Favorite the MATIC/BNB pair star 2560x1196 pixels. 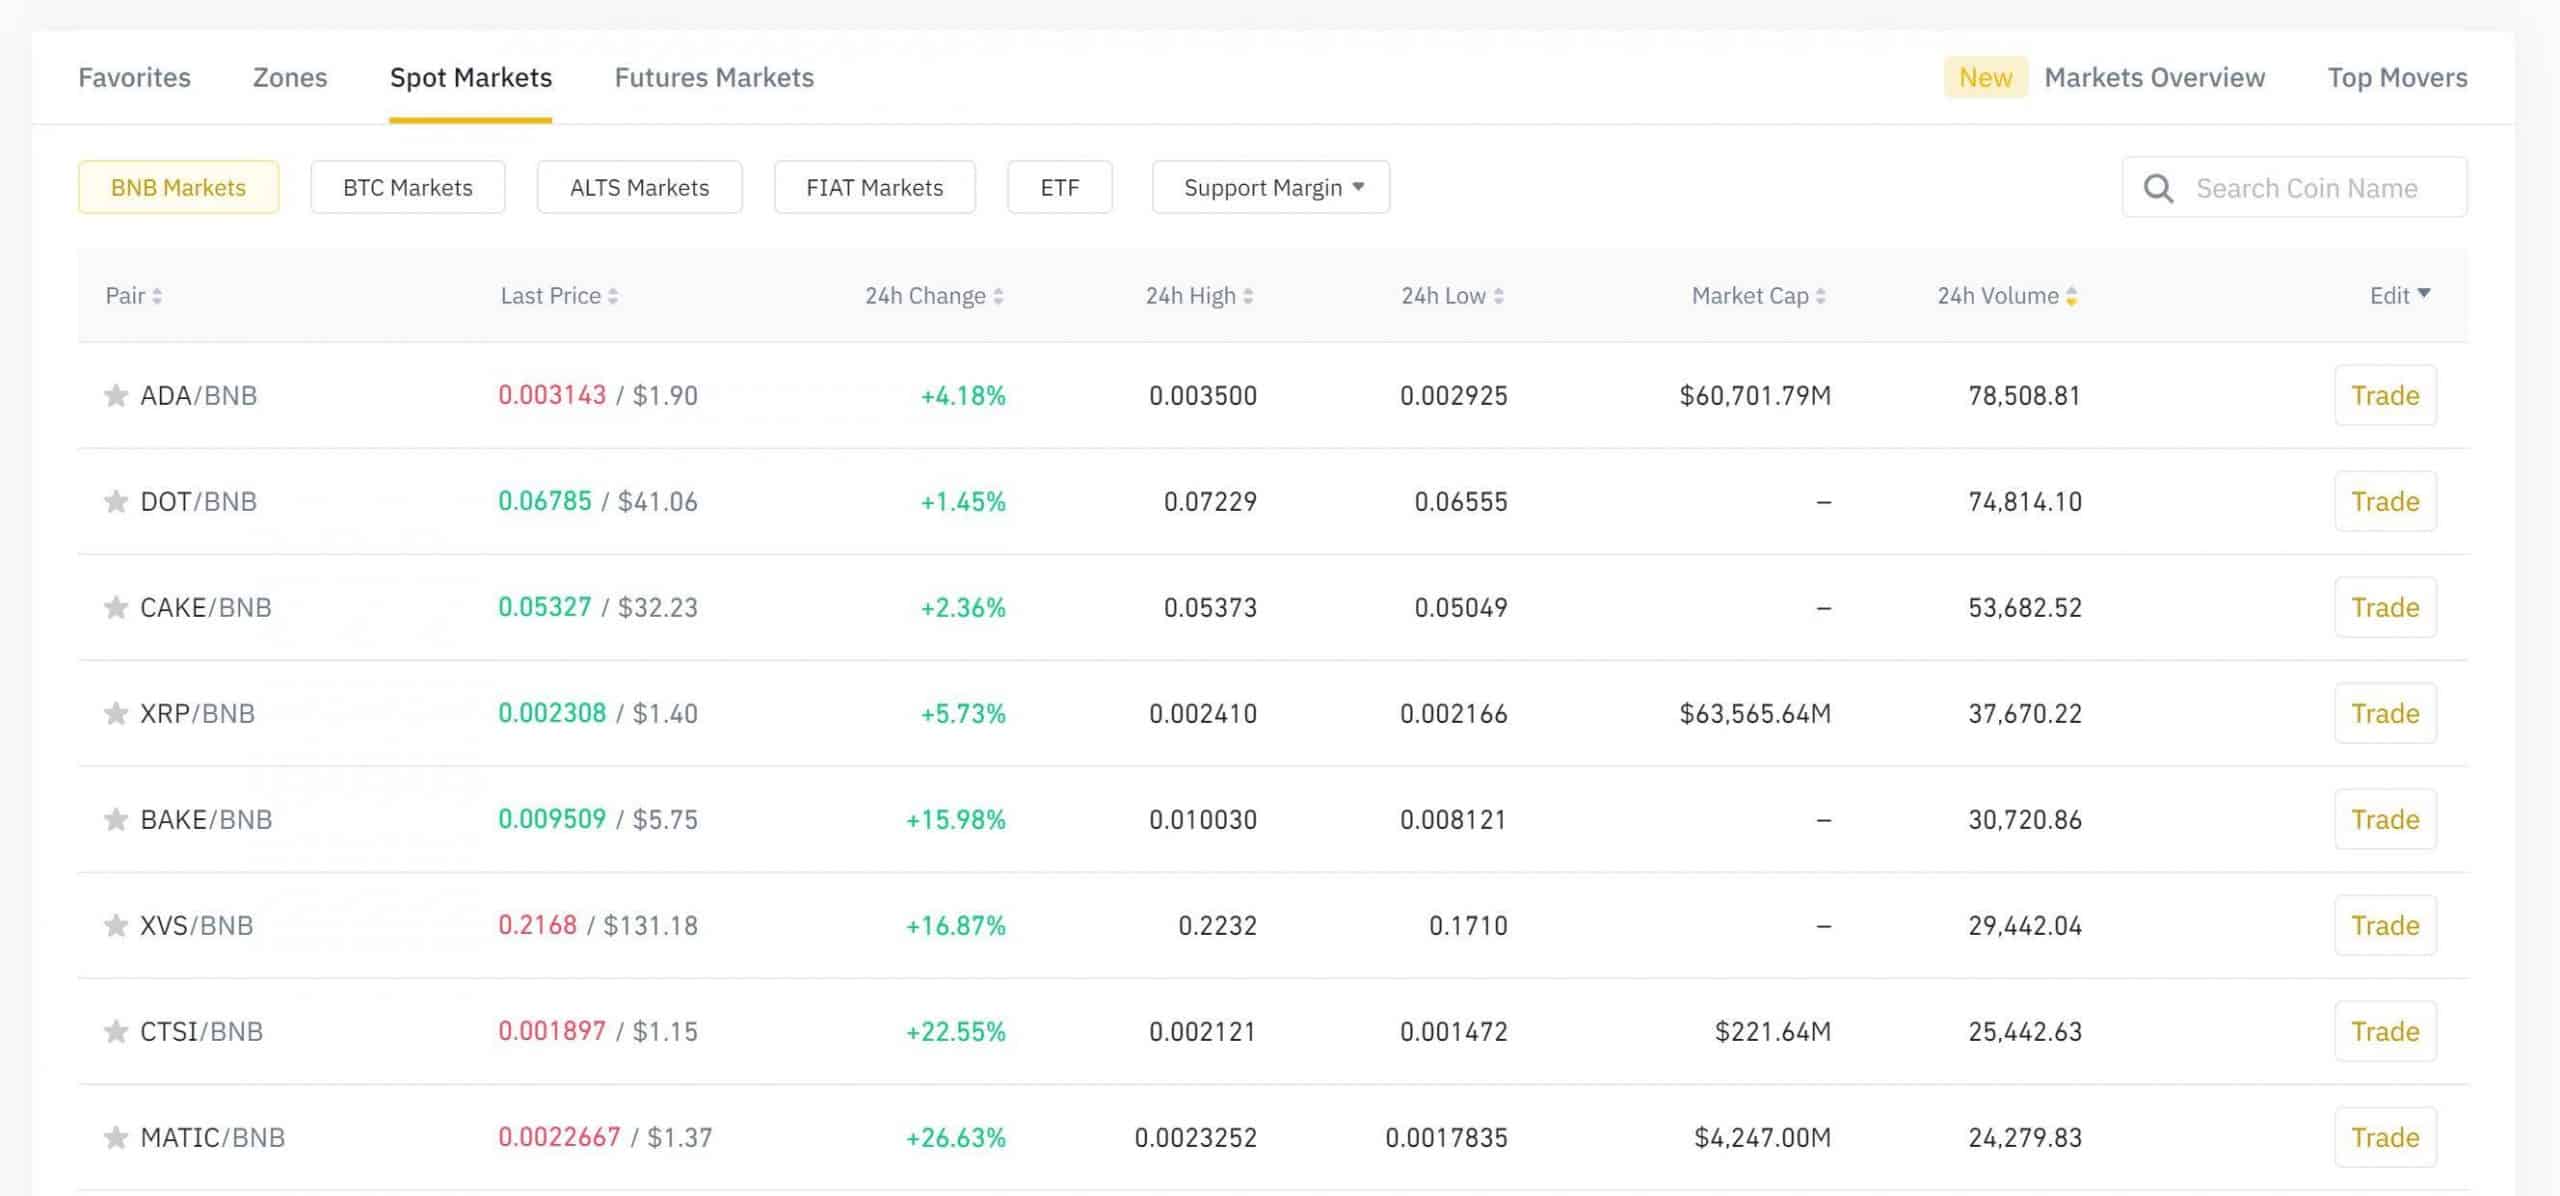point(116,1137)
